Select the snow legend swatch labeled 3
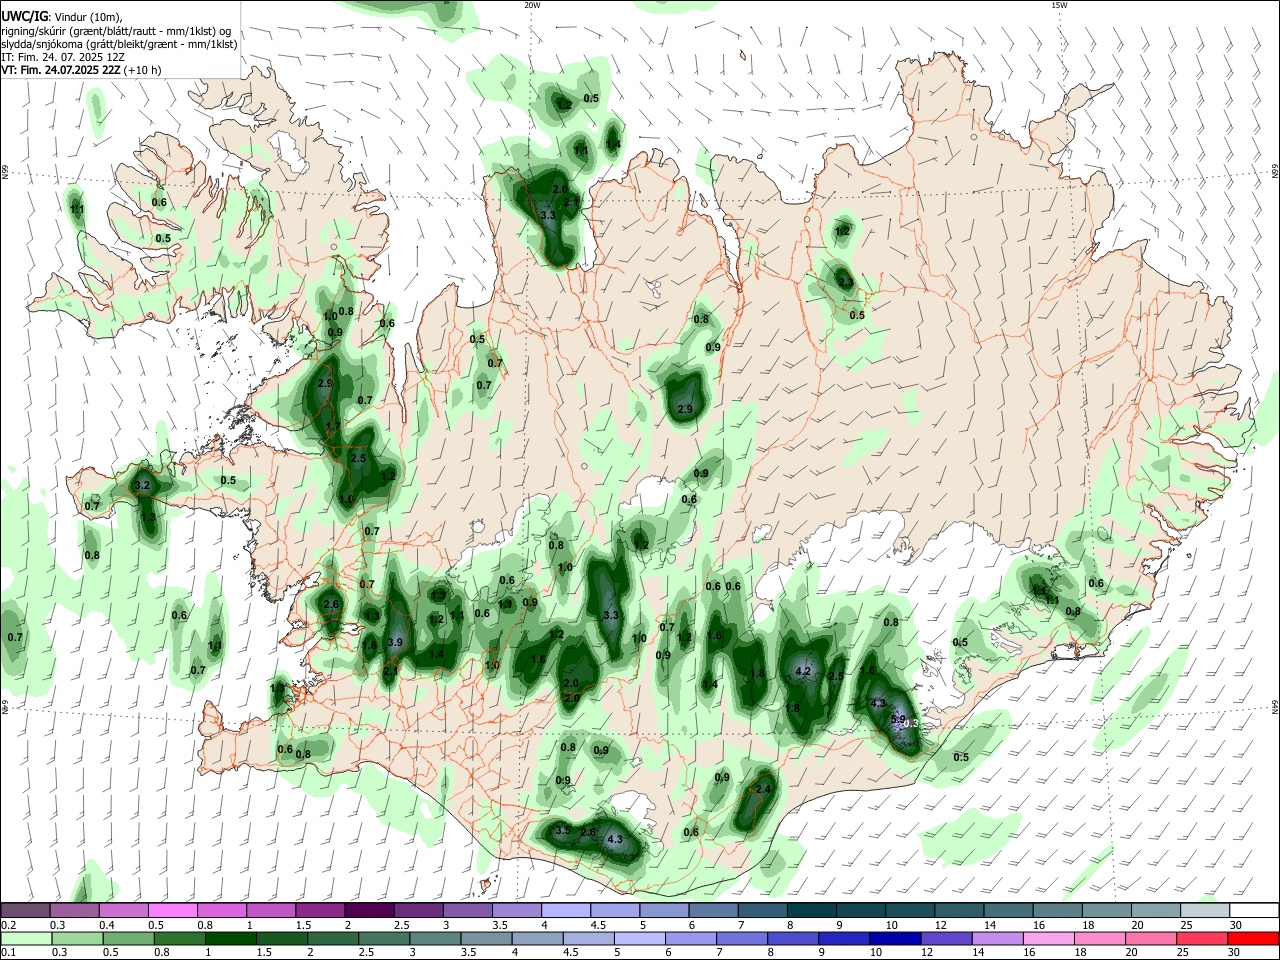 [468, 910]
